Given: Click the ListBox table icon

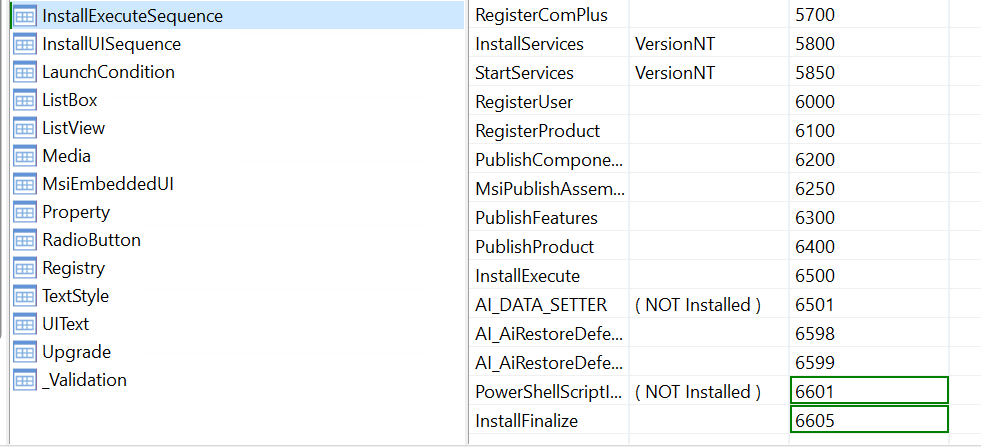Looking at the screenshot, I should [x=25, y=100].
